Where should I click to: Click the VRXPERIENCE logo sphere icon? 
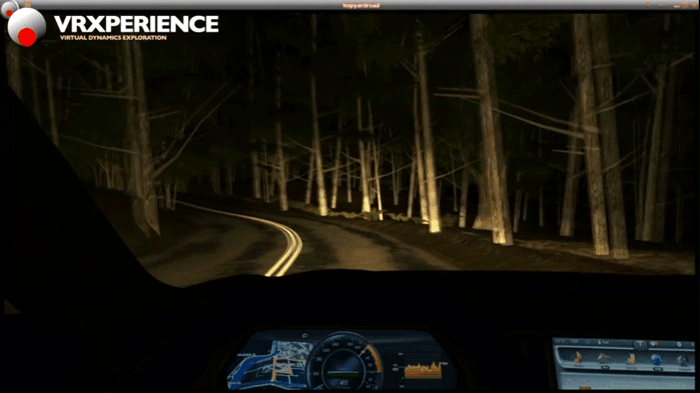(x=26, y=26)
